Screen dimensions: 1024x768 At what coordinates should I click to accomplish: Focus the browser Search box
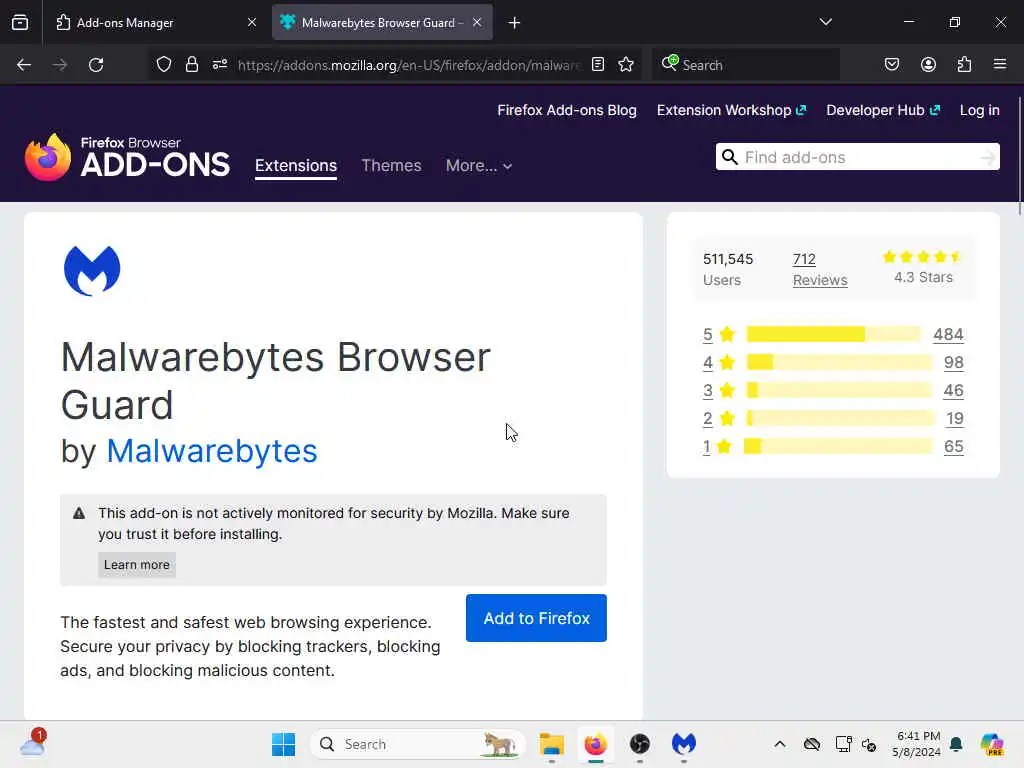coord(746,65)
